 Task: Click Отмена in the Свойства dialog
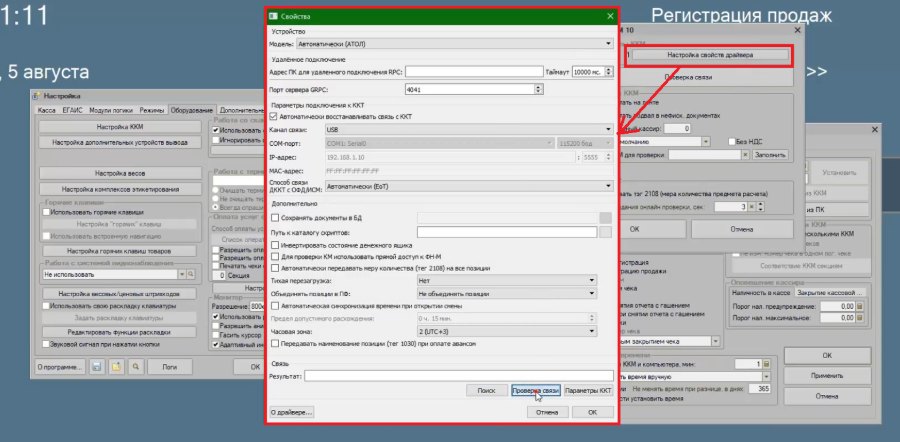coord(547,412)
